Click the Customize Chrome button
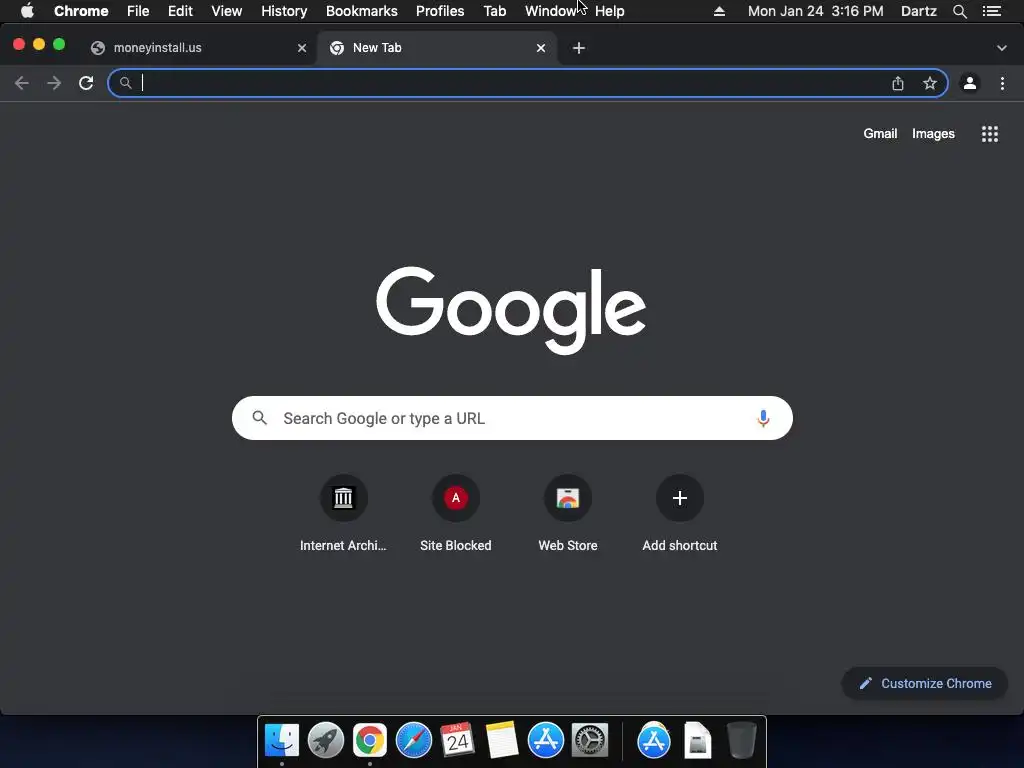This screenshot has height=768, width=1024. 925,683
